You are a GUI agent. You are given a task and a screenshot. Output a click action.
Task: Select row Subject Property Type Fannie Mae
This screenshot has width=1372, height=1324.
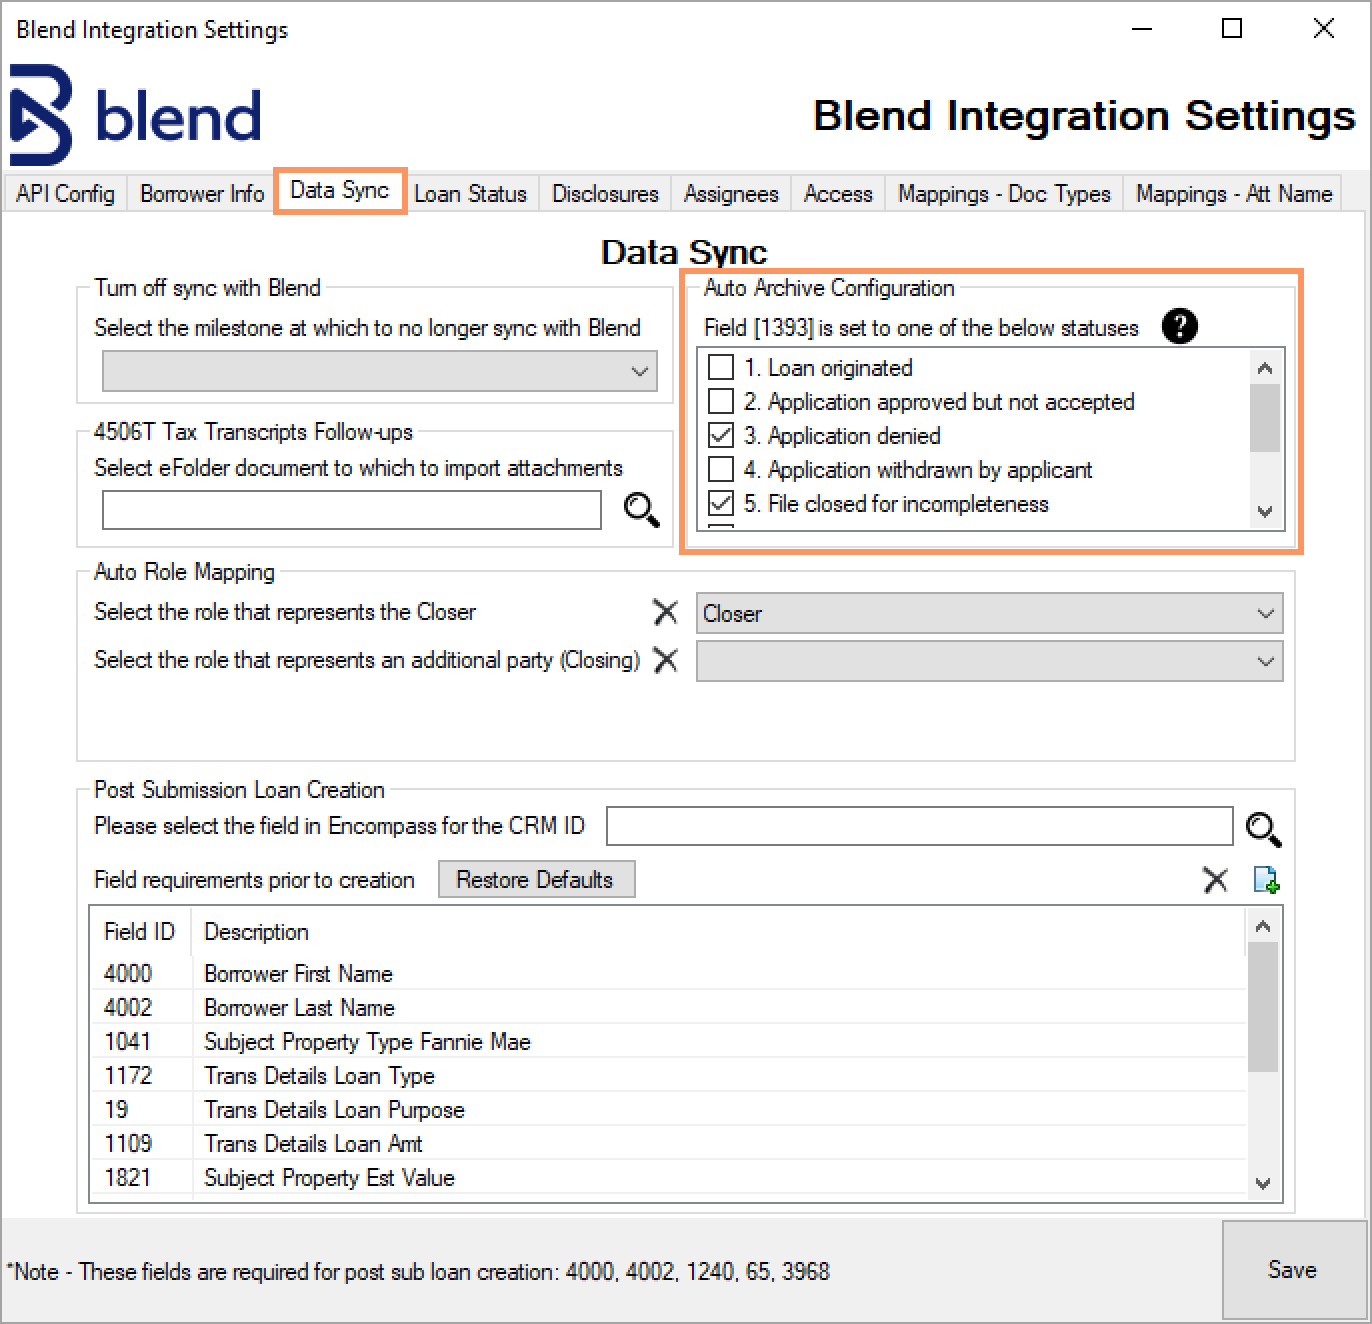point(669,1041)
